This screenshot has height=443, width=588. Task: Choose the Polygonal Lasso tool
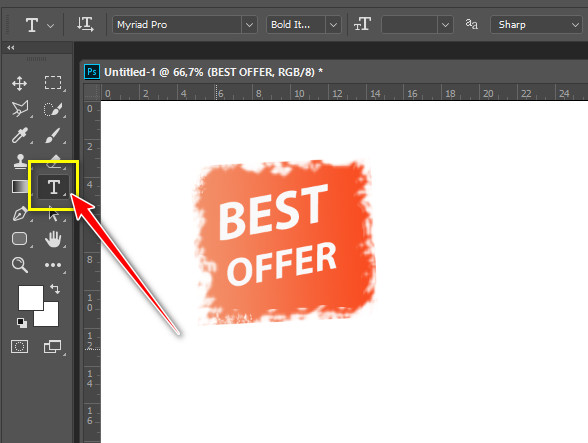tap(20, 109)
